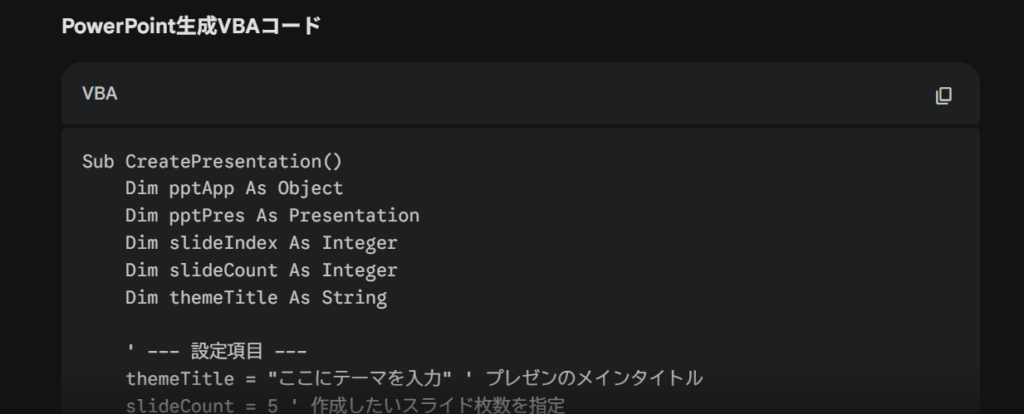Viewport: 1024px width, 414px height.
Task: Click the Dim themeTitle As String line
Action: coord(256,297)
